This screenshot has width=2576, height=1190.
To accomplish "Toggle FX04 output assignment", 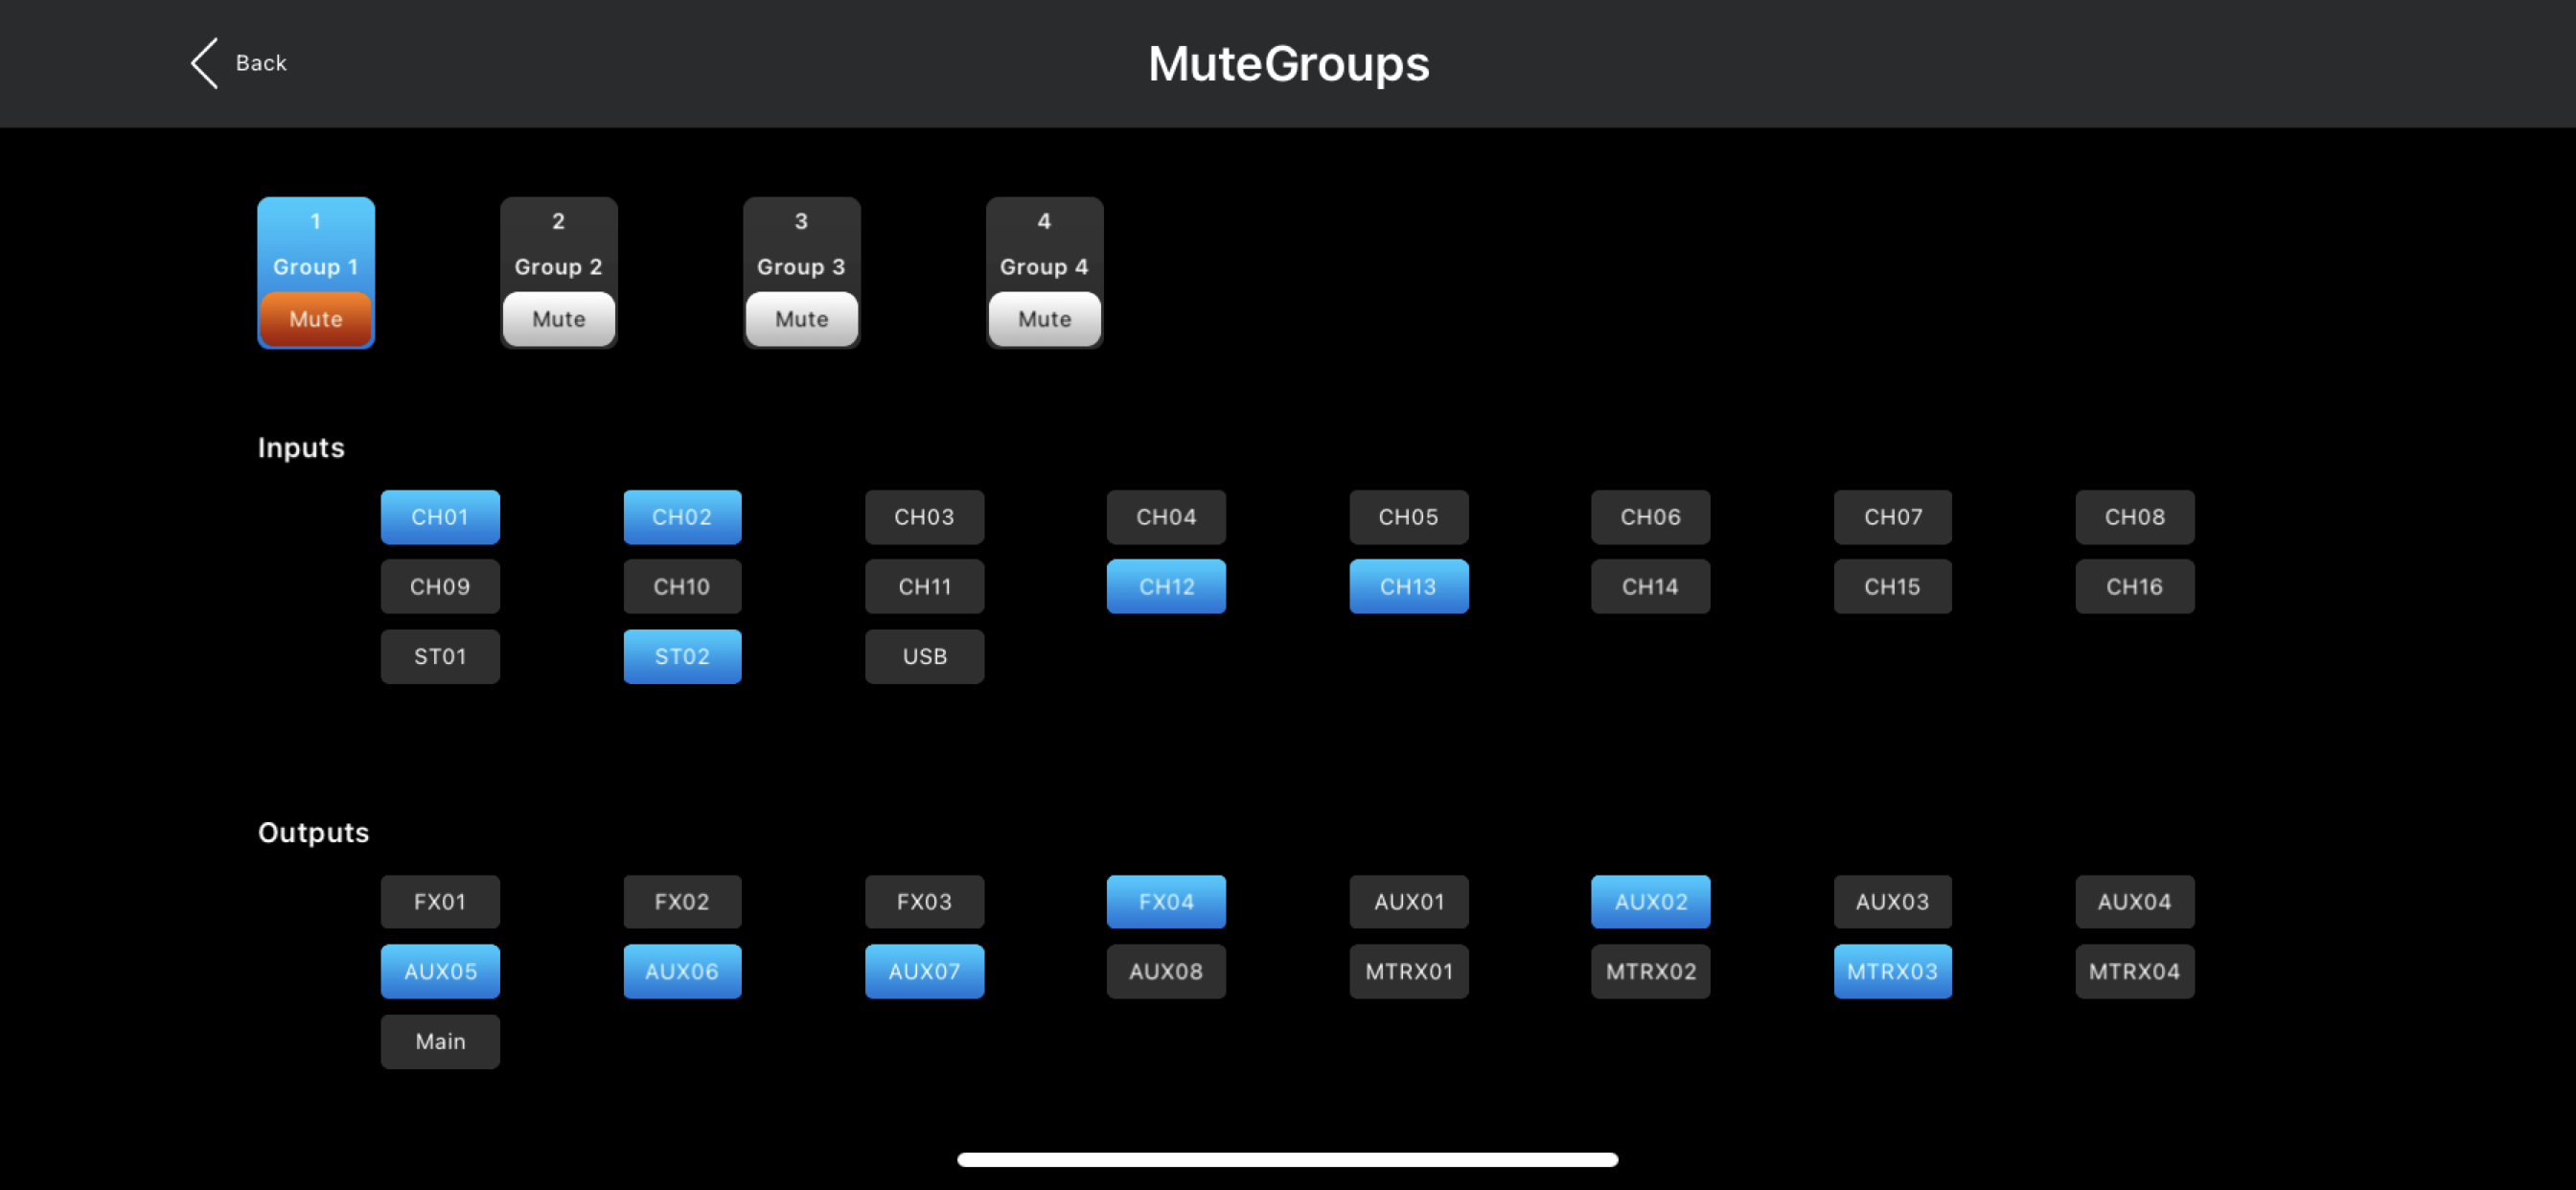I will 1166,902.
